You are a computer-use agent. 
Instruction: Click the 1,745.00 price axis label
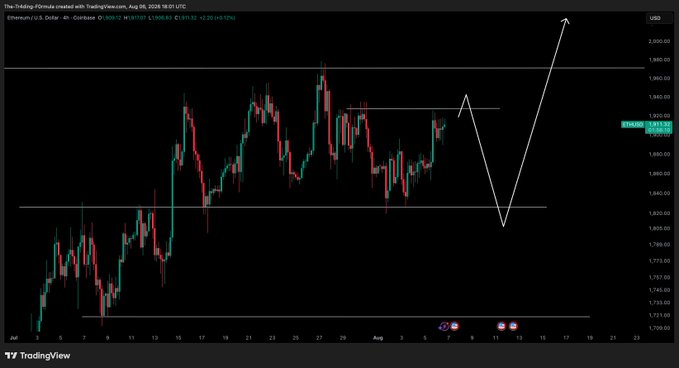(659, 290)
